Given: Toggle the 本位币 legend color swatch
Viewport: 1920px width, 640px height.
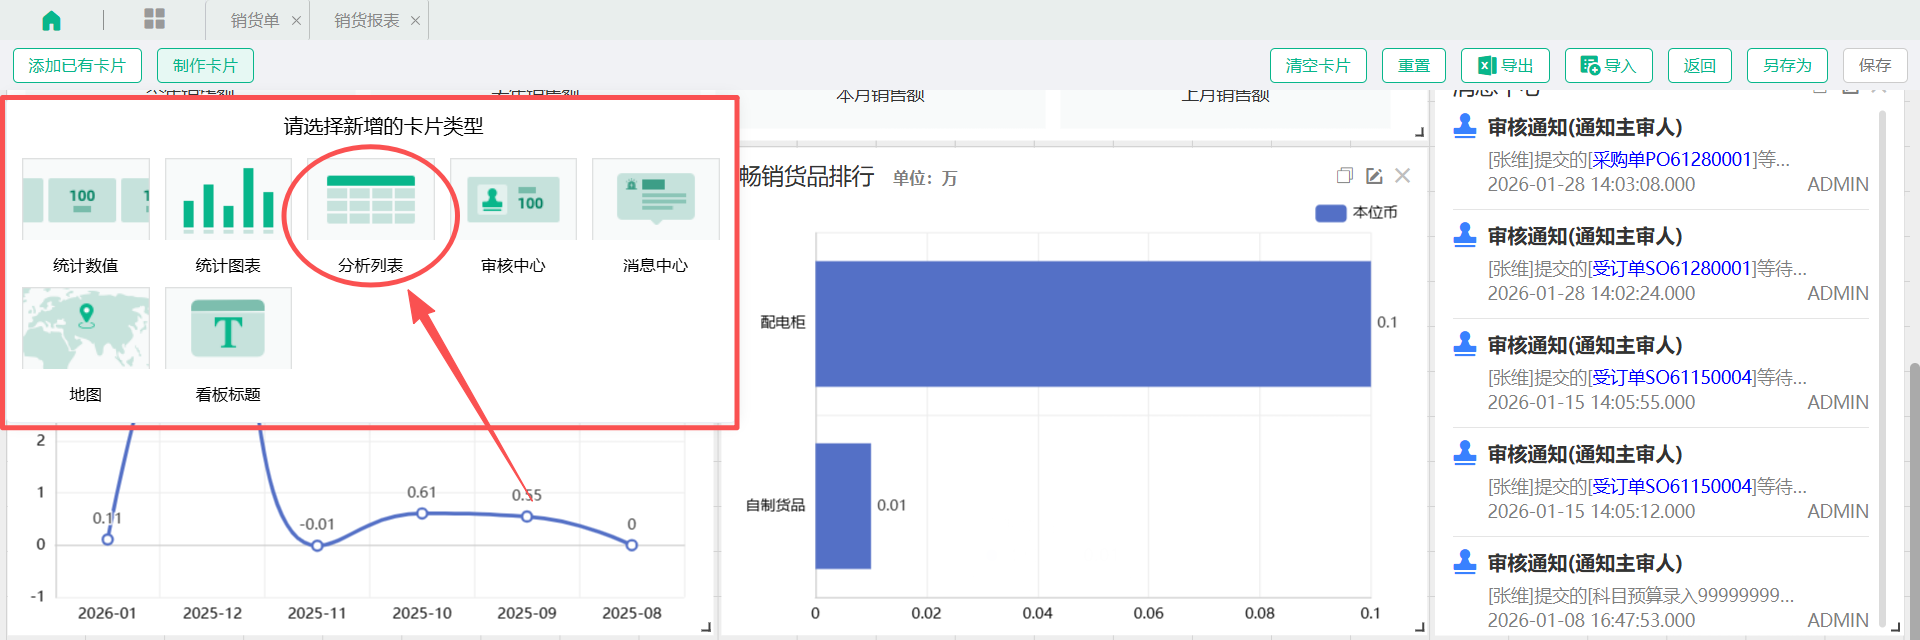Looking at the screenshot, I should (x=1330, y=213).
